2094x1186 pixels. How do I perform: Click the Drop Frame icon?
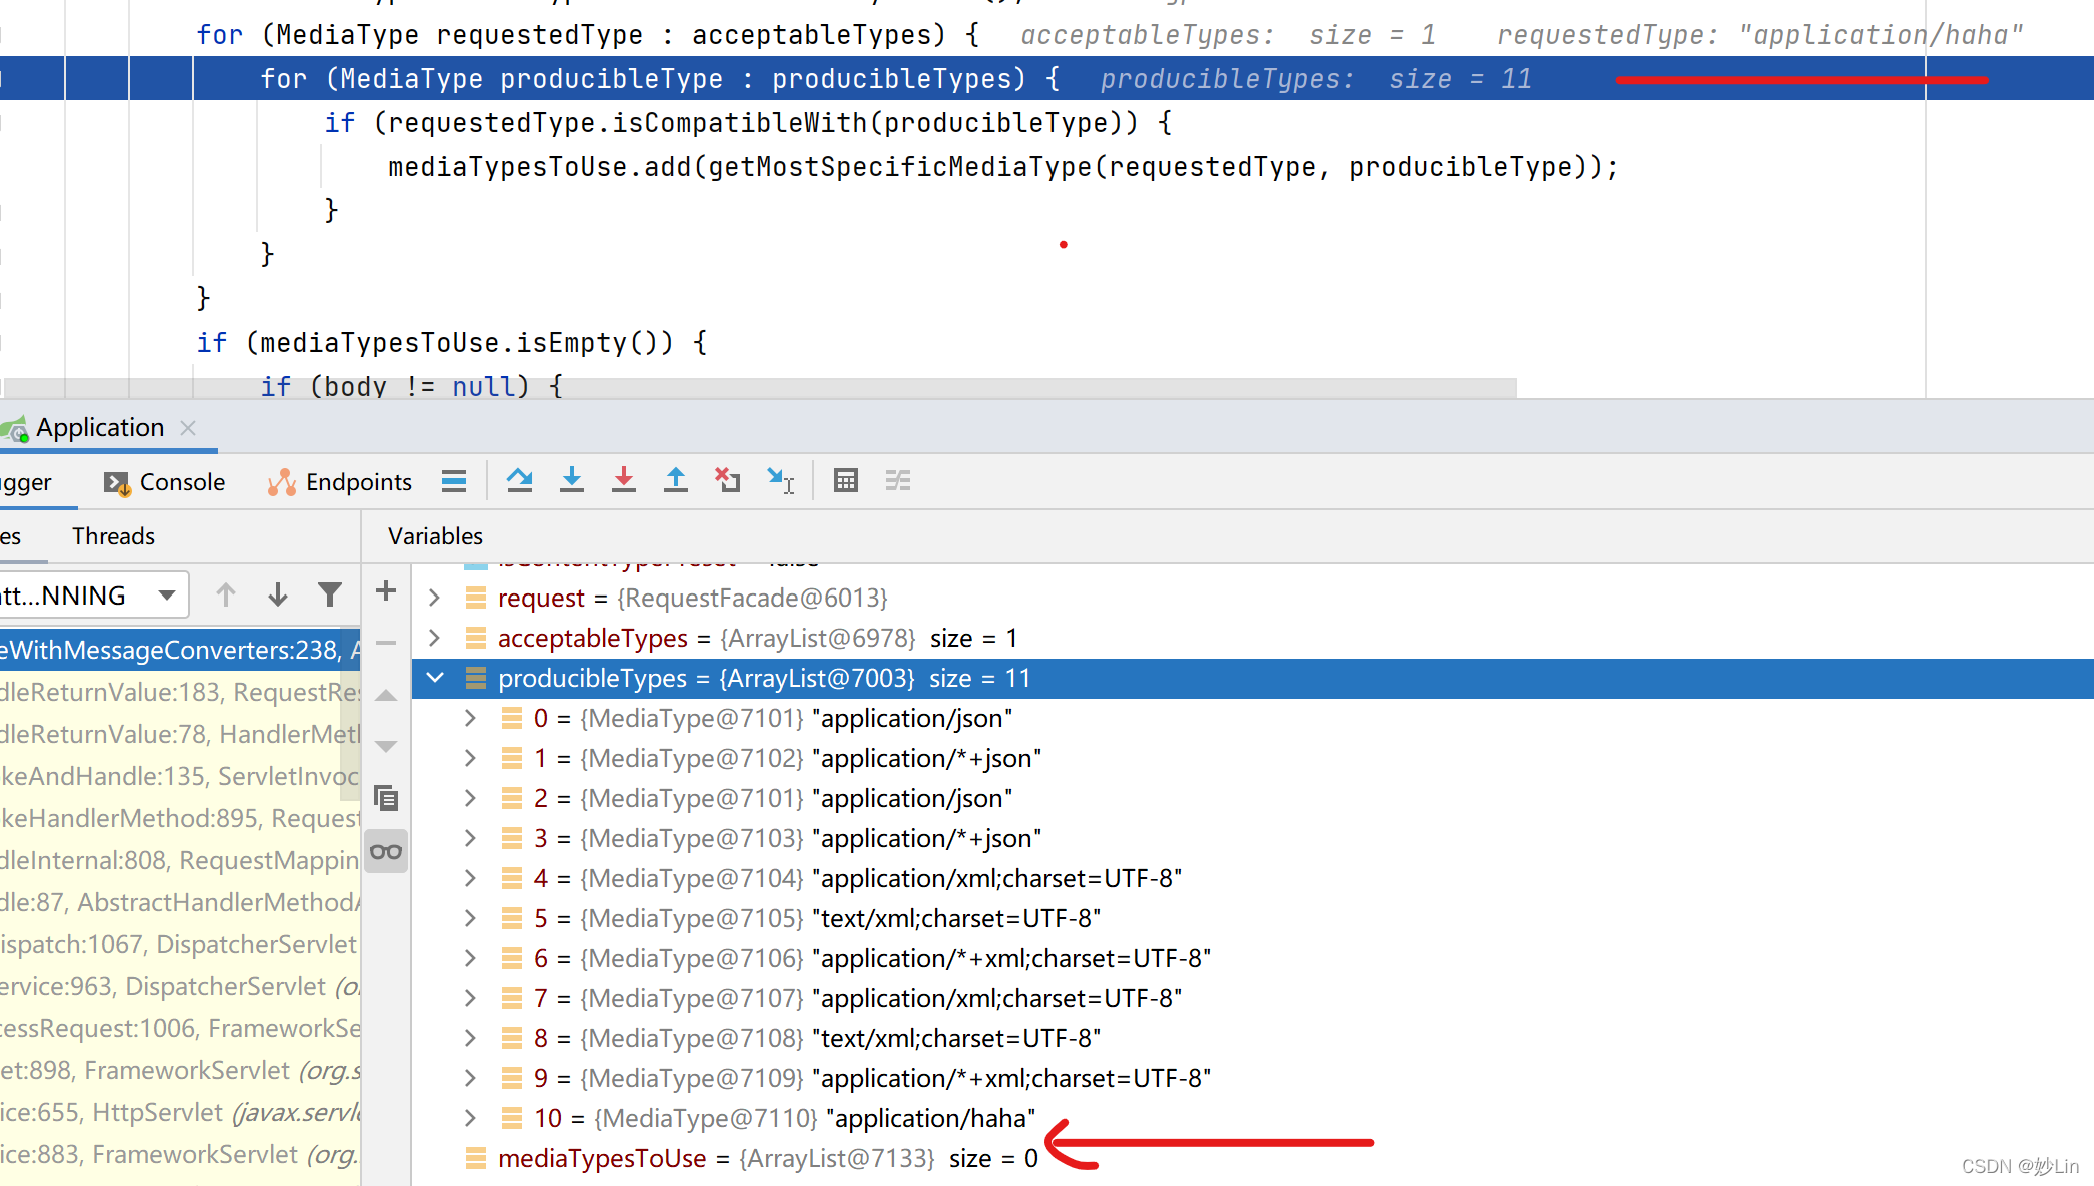[727, 481]
